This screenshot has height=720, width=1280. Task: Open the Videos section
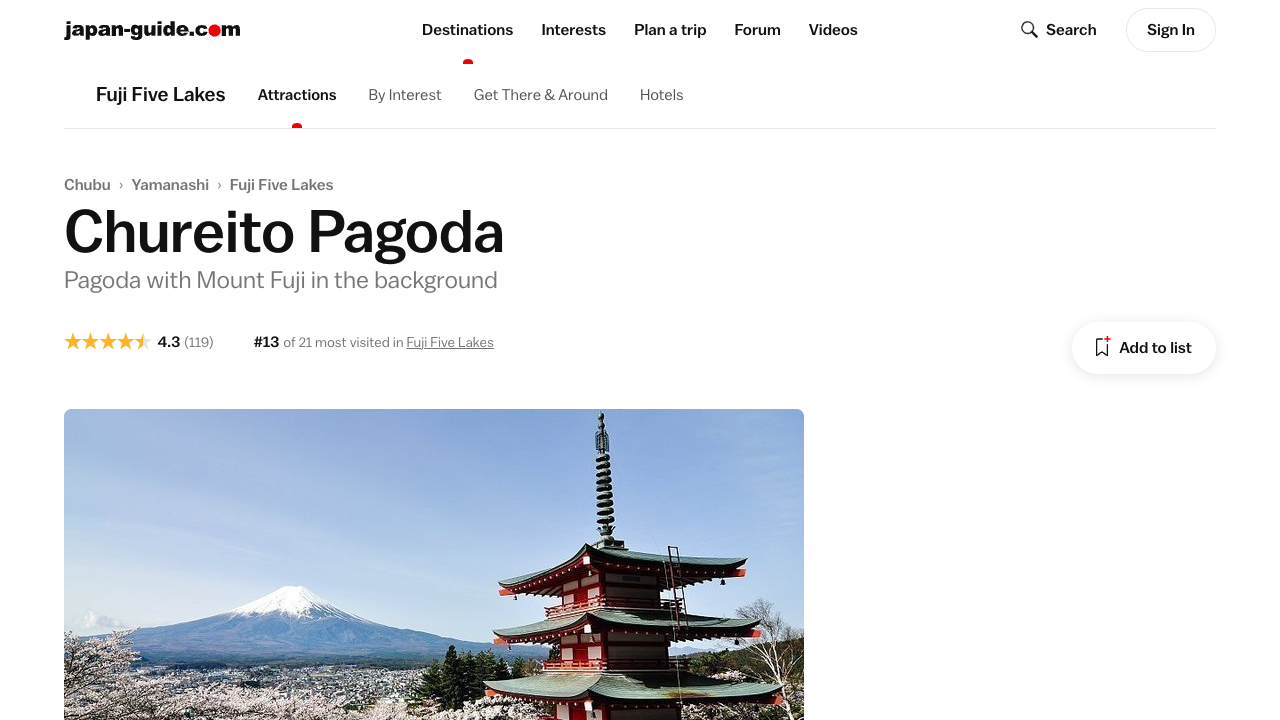(833, 30)
